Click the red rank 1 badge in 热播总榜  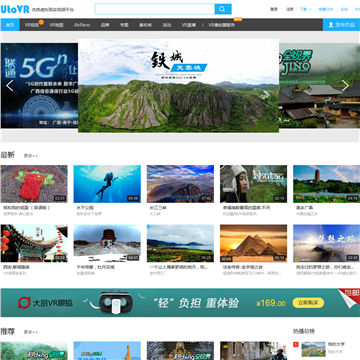pyautogui.click(x=296, y=344)
